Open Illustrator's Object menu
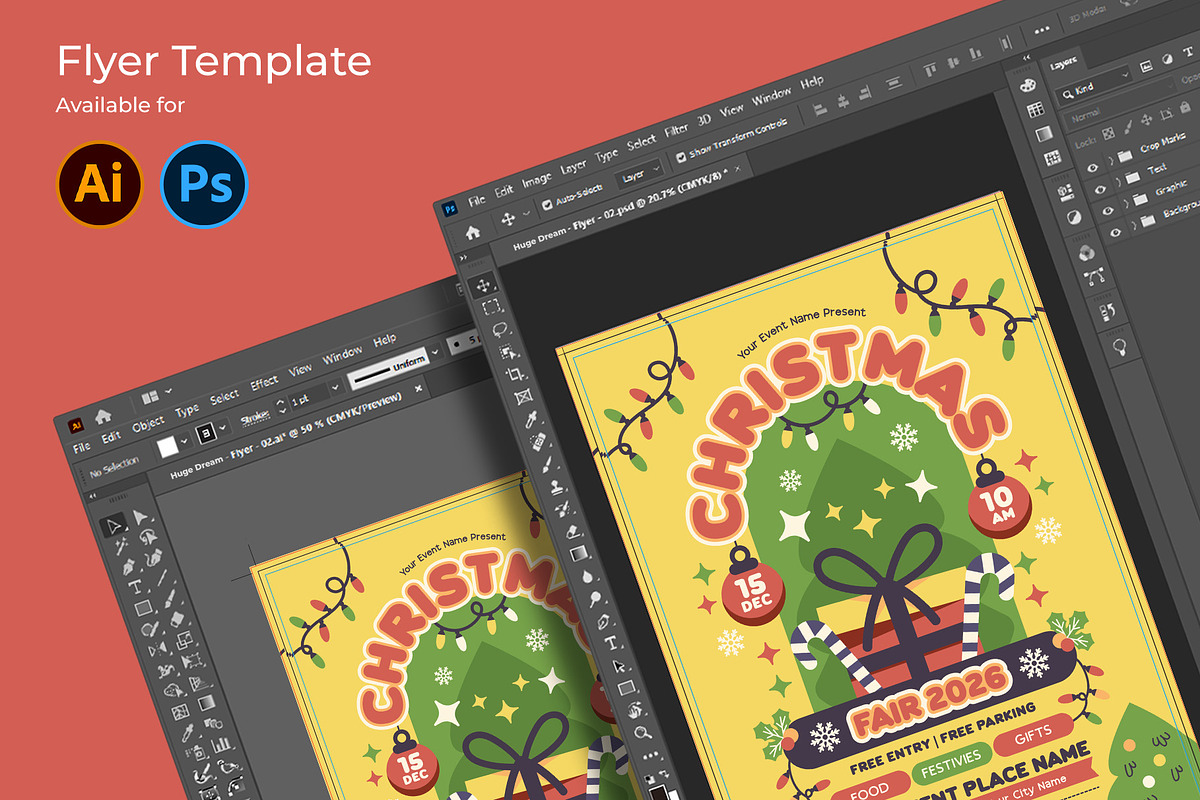Screen dimensions: 1200x800 148,422
